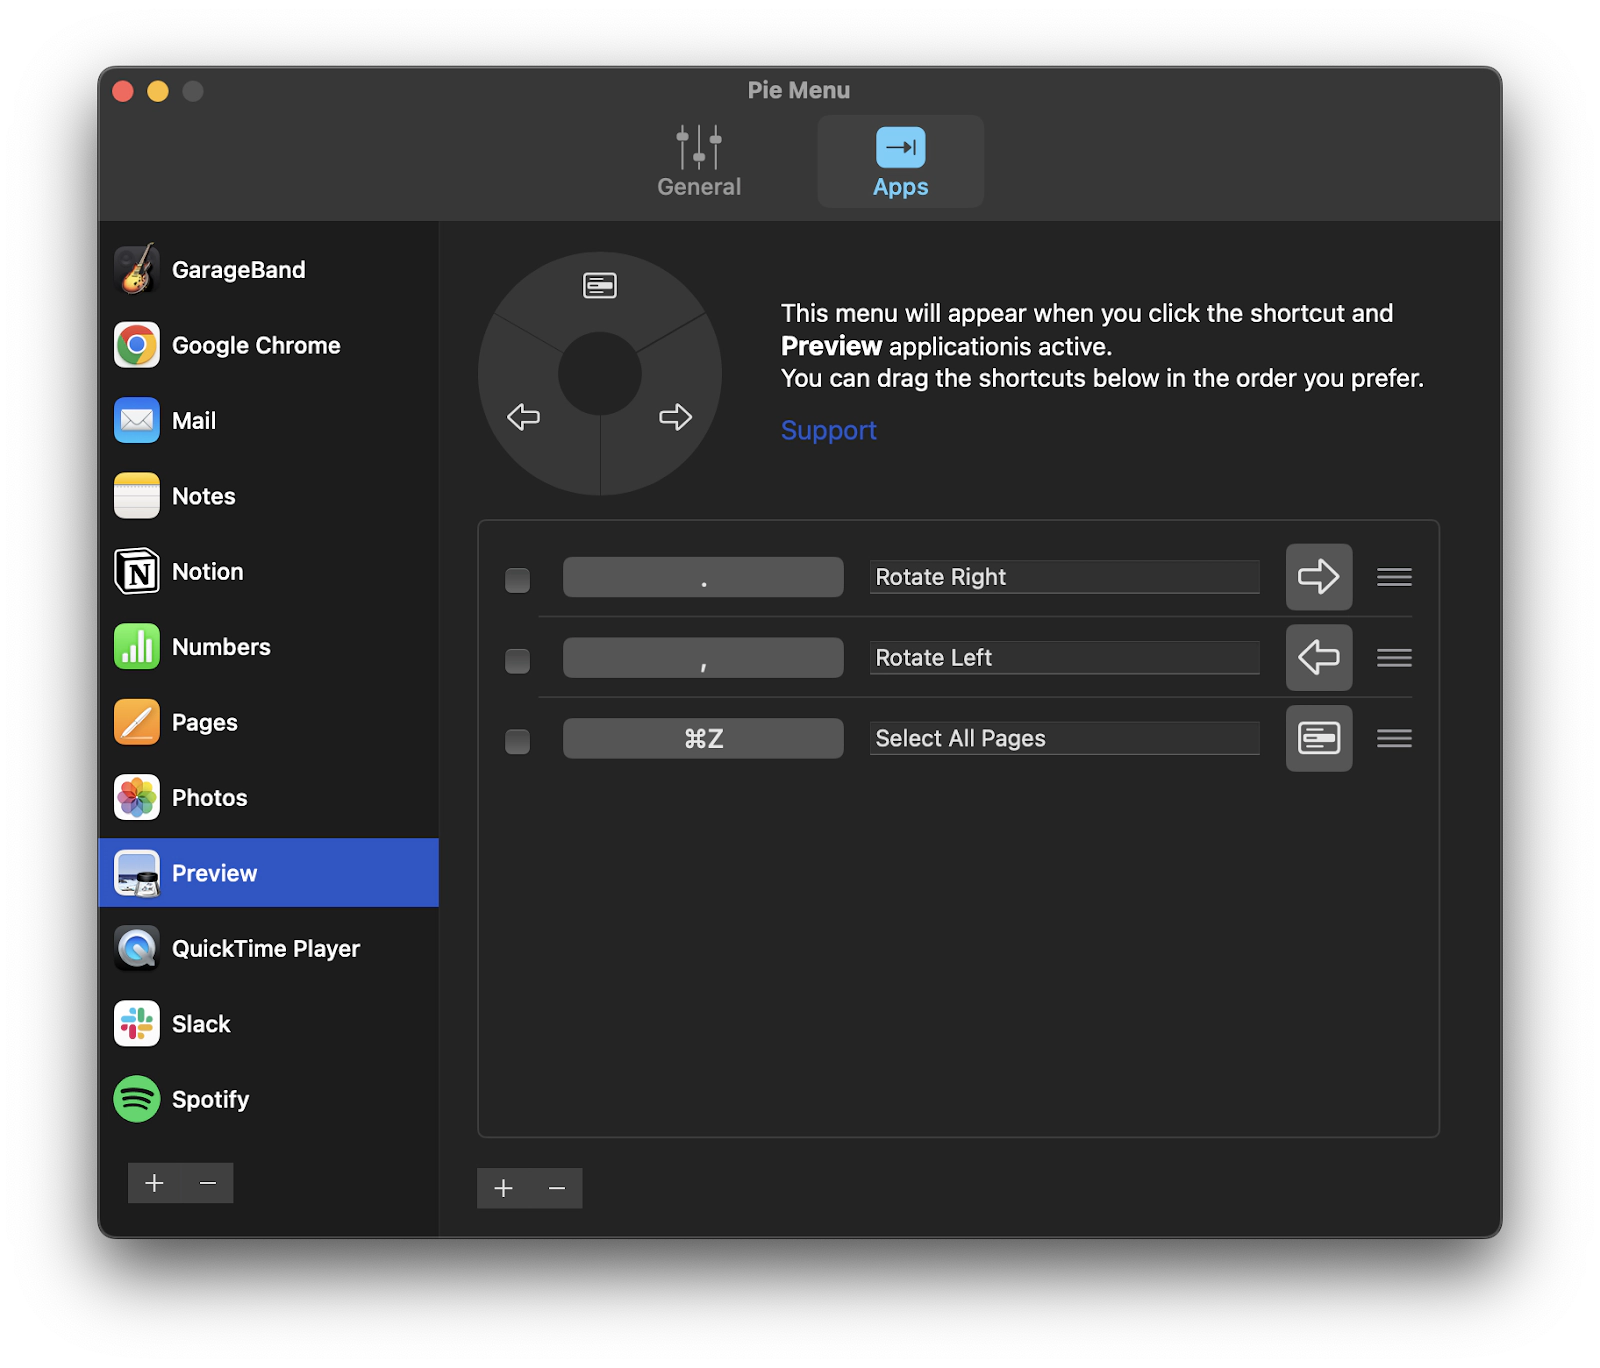Select the Preview app entry
This screenshot has width=1600, height=1368.
pyautogui.click(x=268, y=873)
